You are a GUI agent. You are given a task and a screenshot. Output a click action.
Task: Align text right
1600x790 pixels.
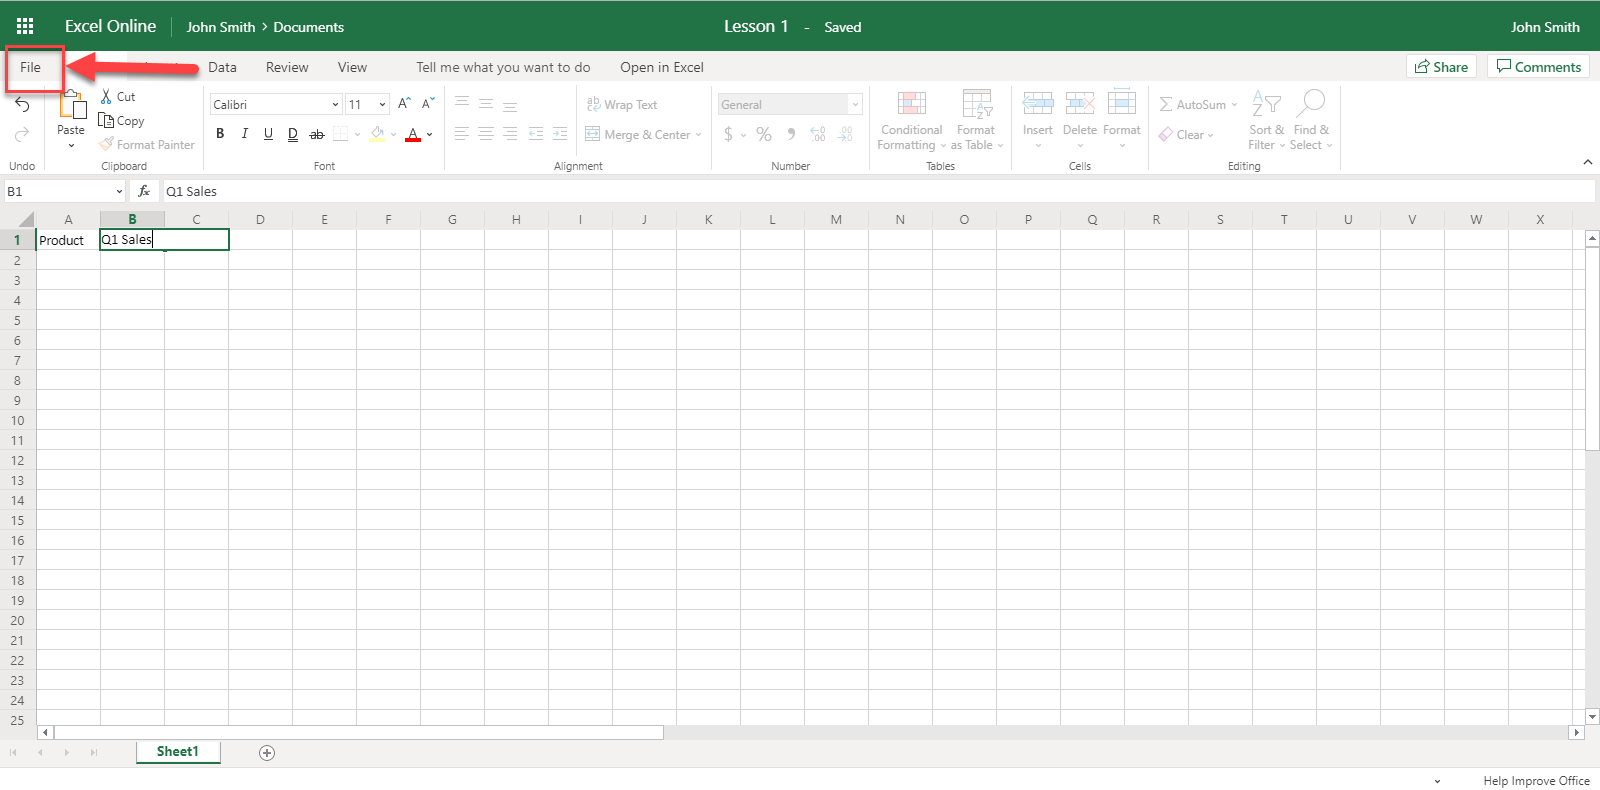510,134
